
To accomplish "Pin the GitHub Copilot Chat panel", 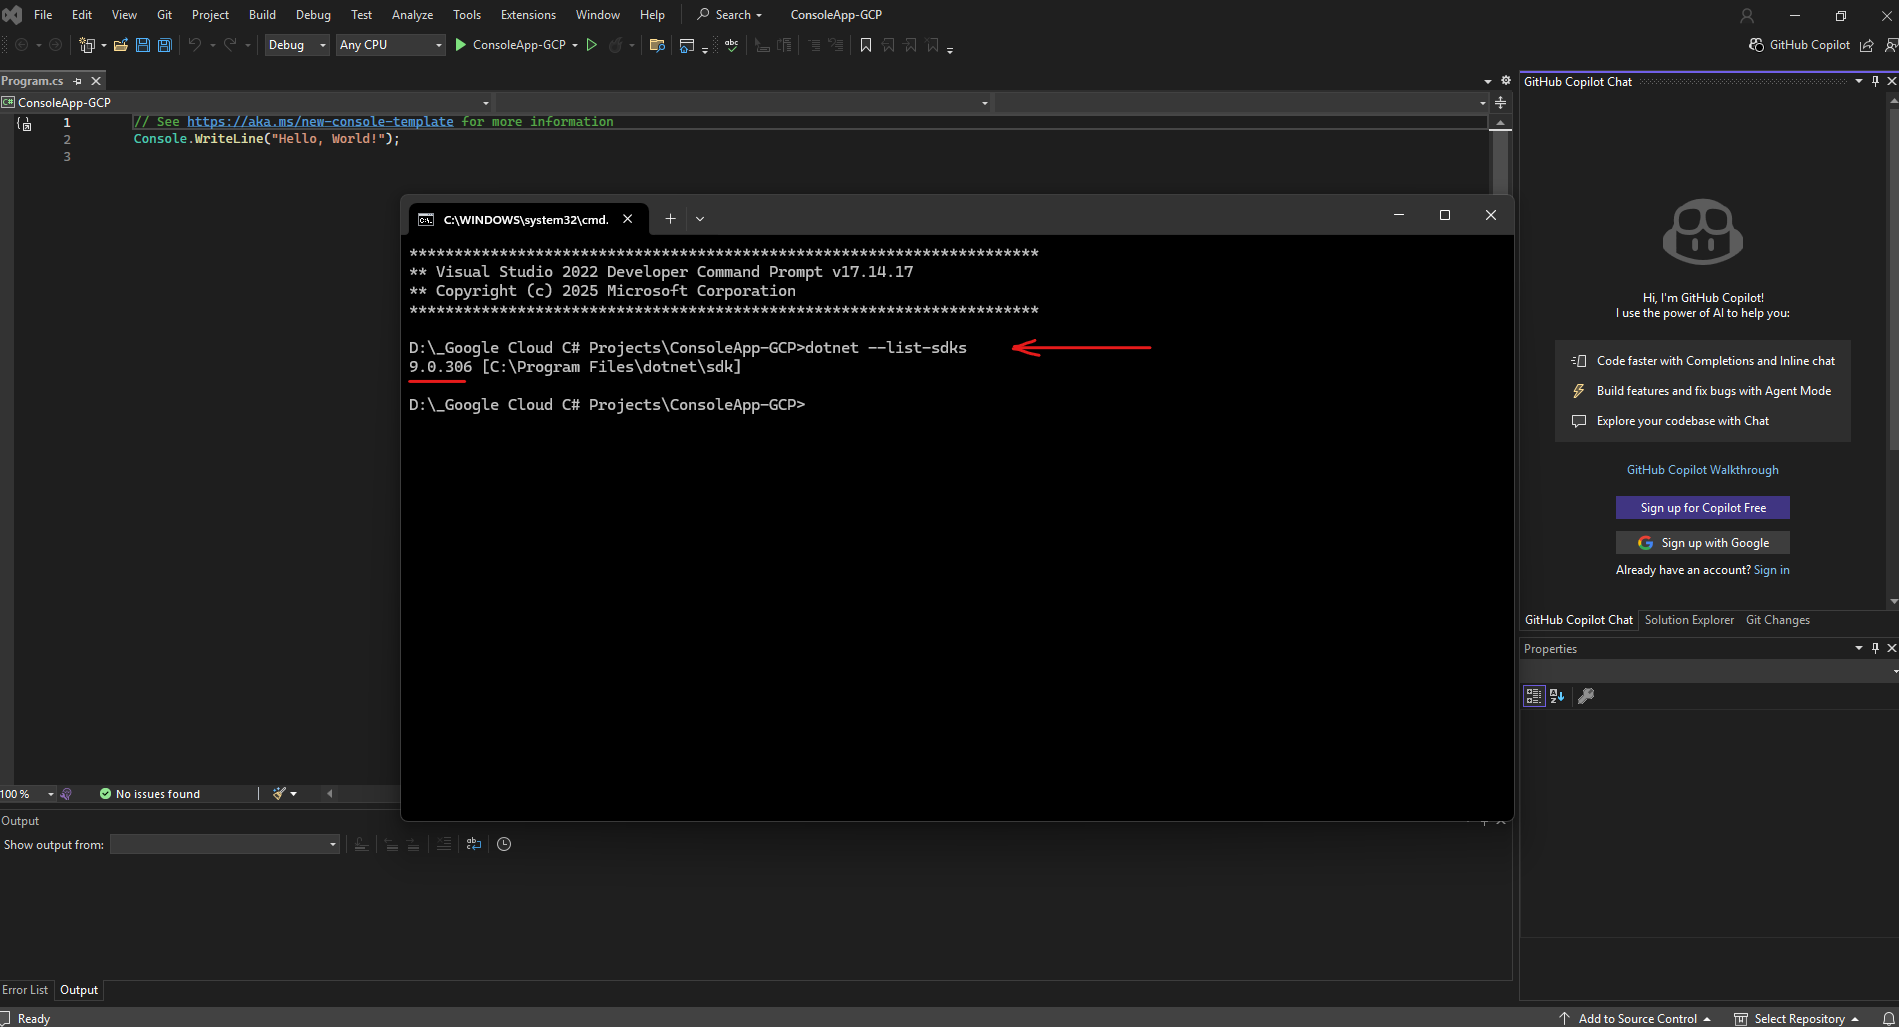I will (1875, 82).
